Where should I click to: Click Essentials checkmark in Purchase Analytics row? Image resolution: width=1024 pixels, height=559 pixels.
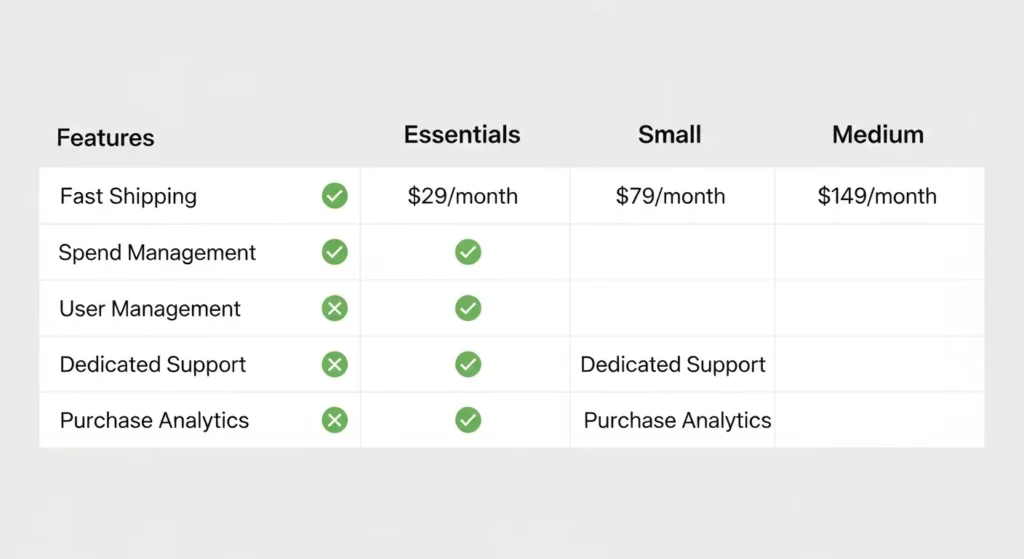(x=468, y=420)
